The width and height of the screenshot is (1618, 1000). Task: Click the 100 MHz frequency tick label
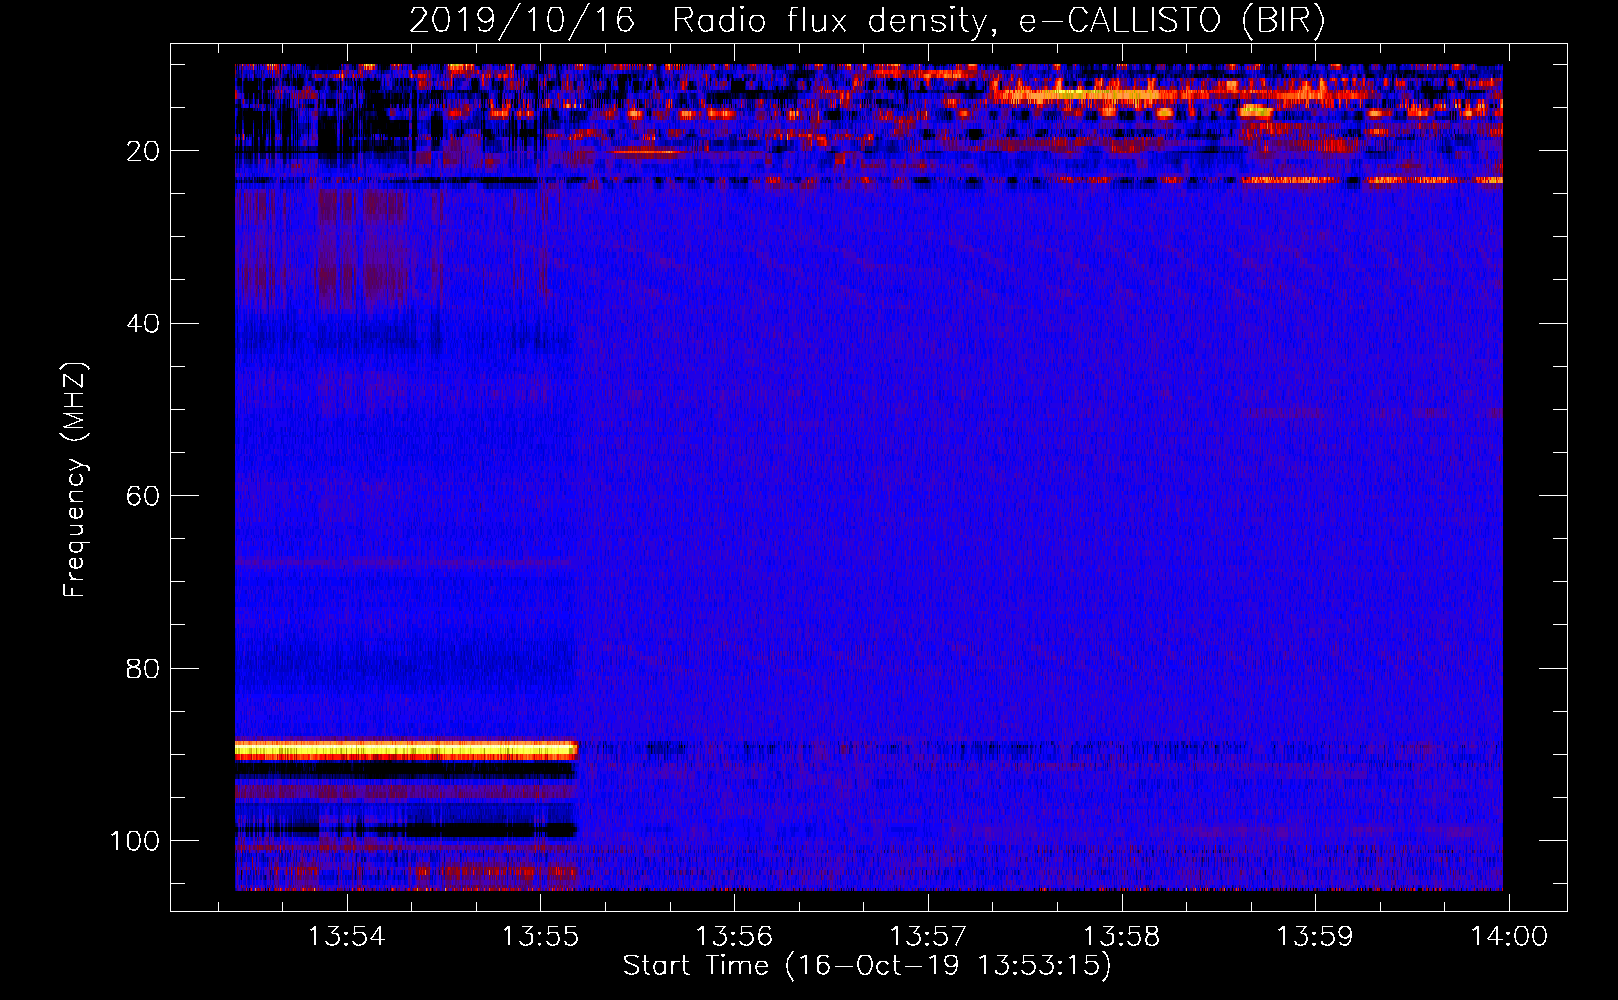tap(135, 841)
